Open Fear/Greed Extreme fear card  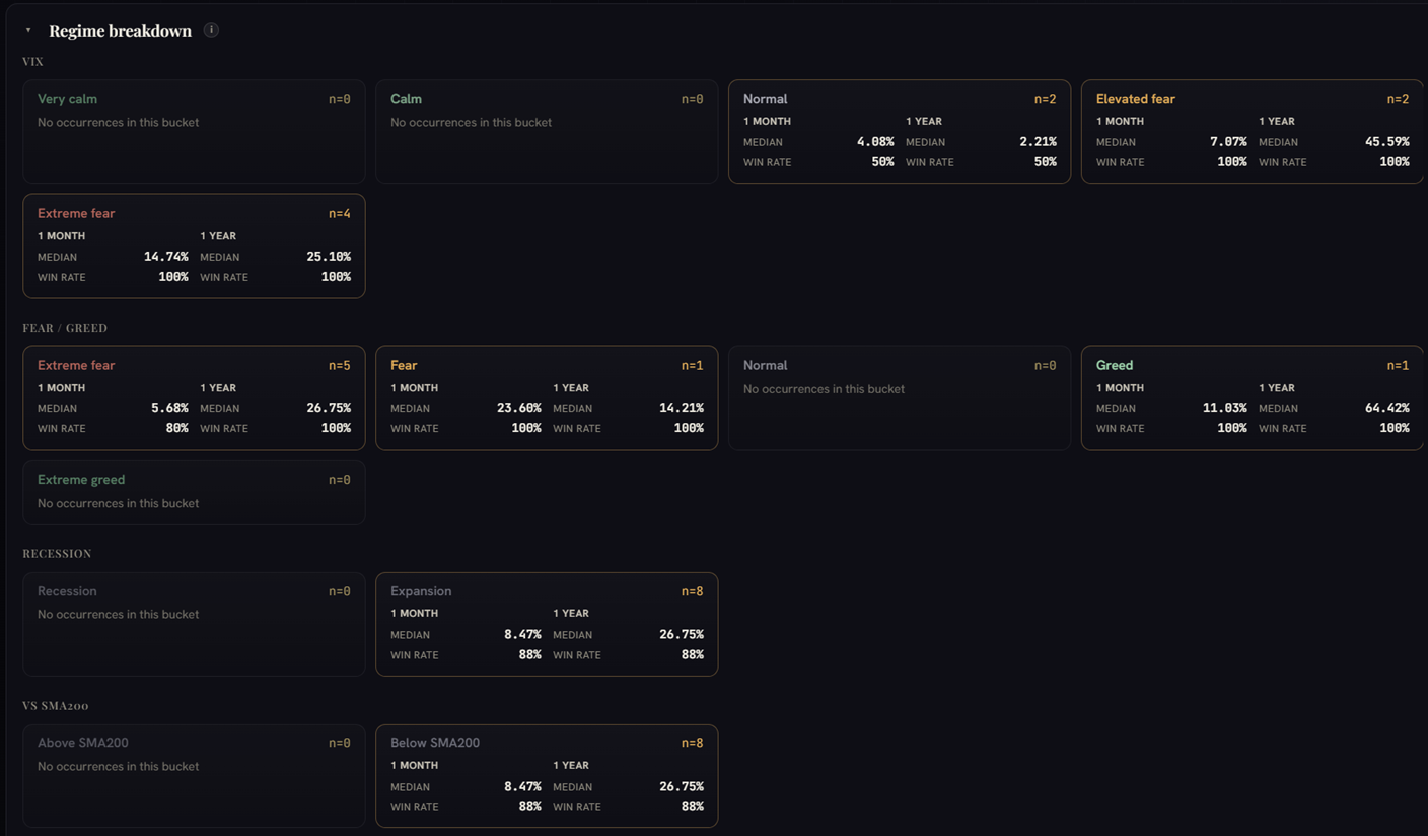pos(194,398)
